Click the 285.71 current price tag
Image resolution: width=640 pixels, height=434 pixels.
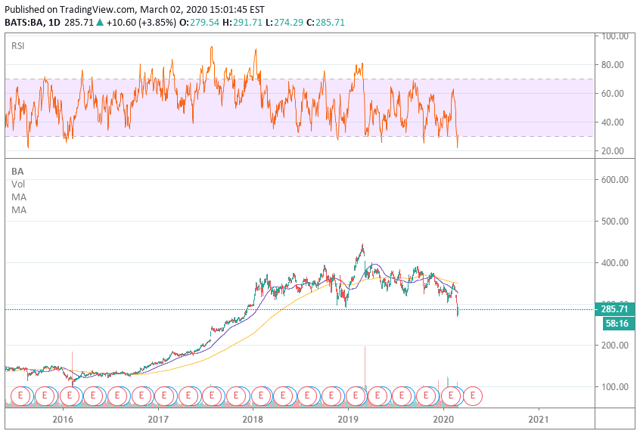coord(615,309)
